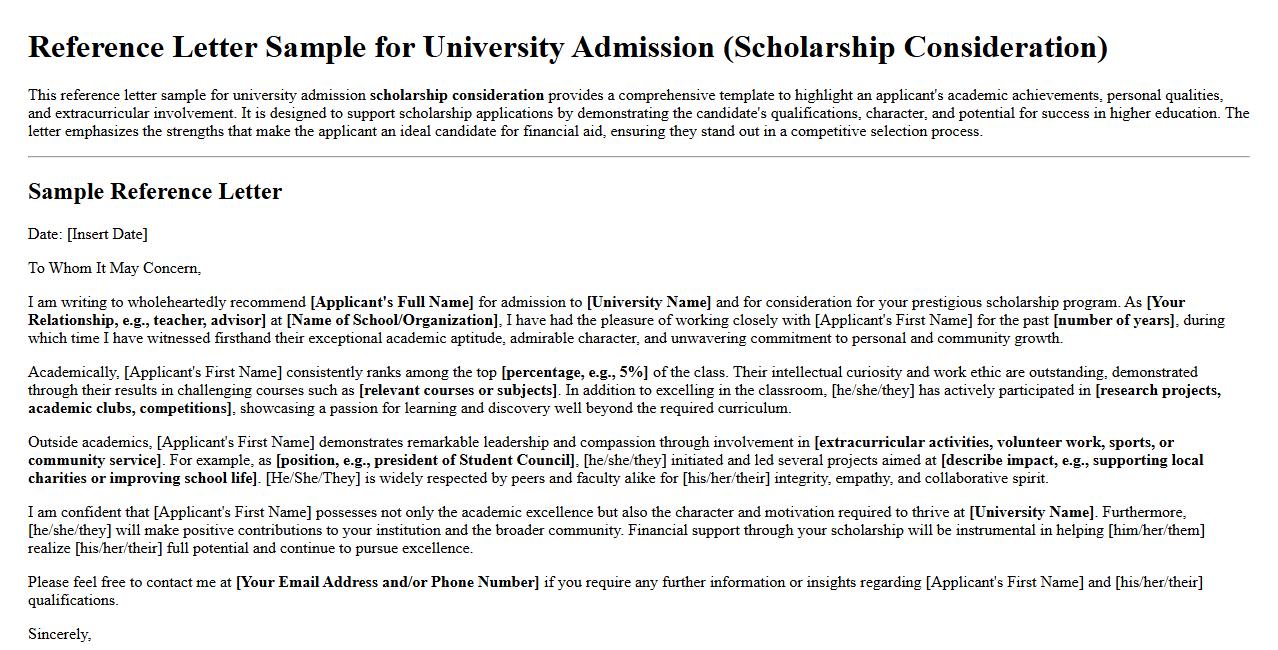Click "[Your Email Address and/or Phone Number]" placeholder
Screen dimensions: 1278x650
[387, 582]
